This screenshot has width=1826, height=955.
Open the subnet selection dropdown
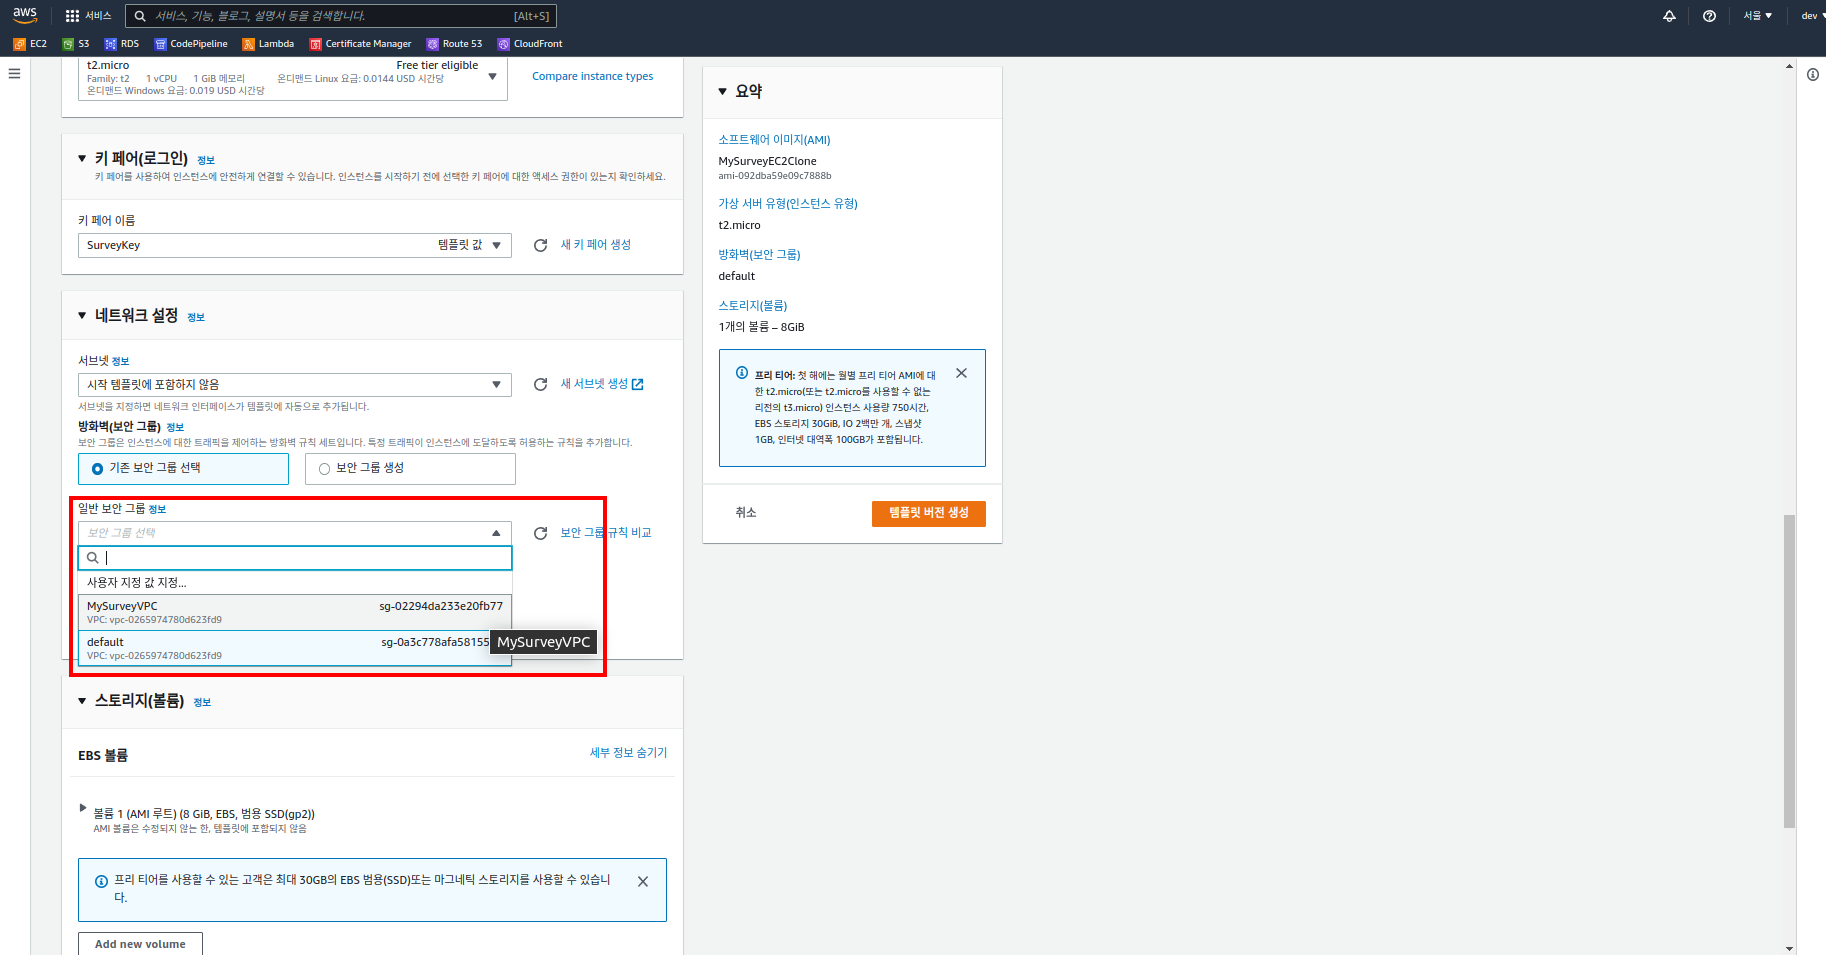pyautogui.click(x=295, y=385)
